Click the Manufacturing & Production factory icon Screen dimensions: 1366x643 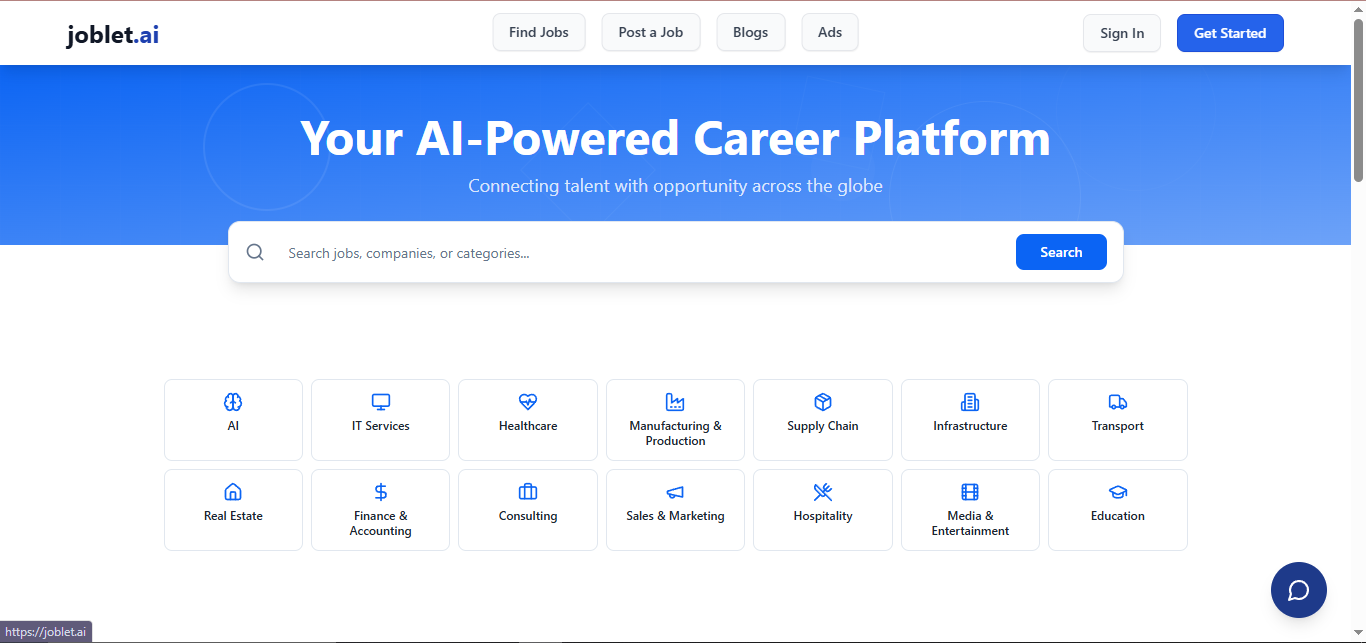pos(675,402)
